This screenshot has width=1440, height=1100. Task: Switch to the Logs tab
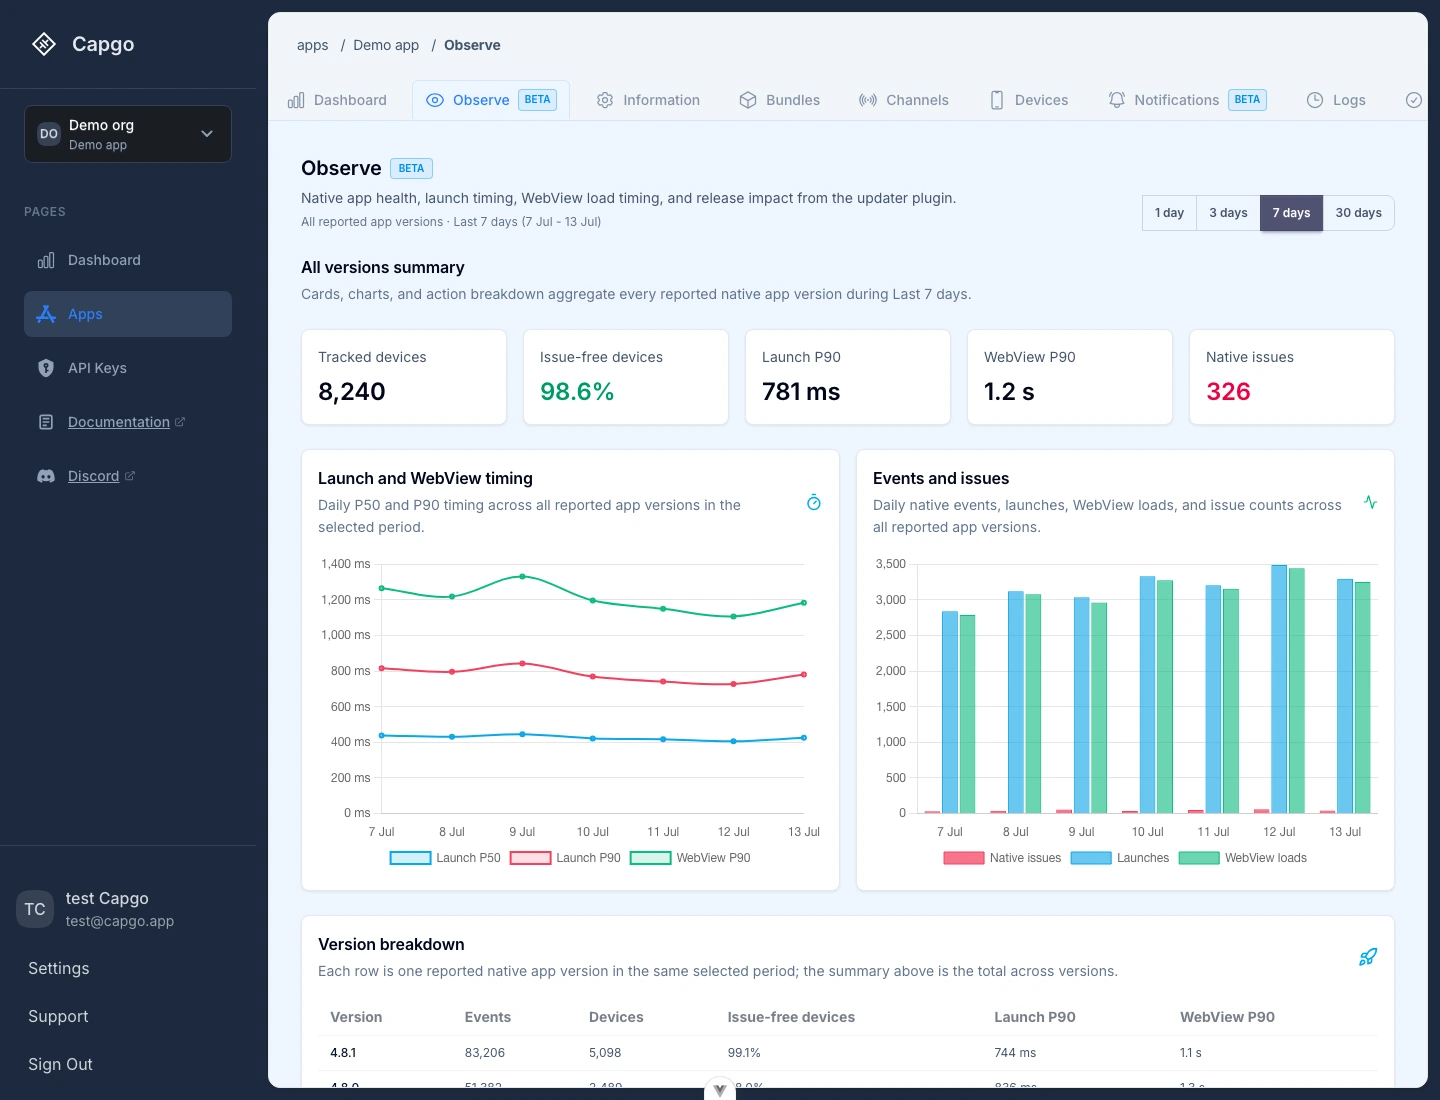click(x=1336, y=100)
